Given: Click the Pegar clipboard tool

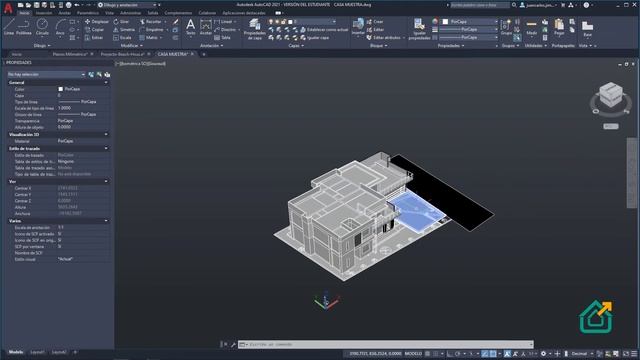Looking at the screenshot, I should (559, 27).
